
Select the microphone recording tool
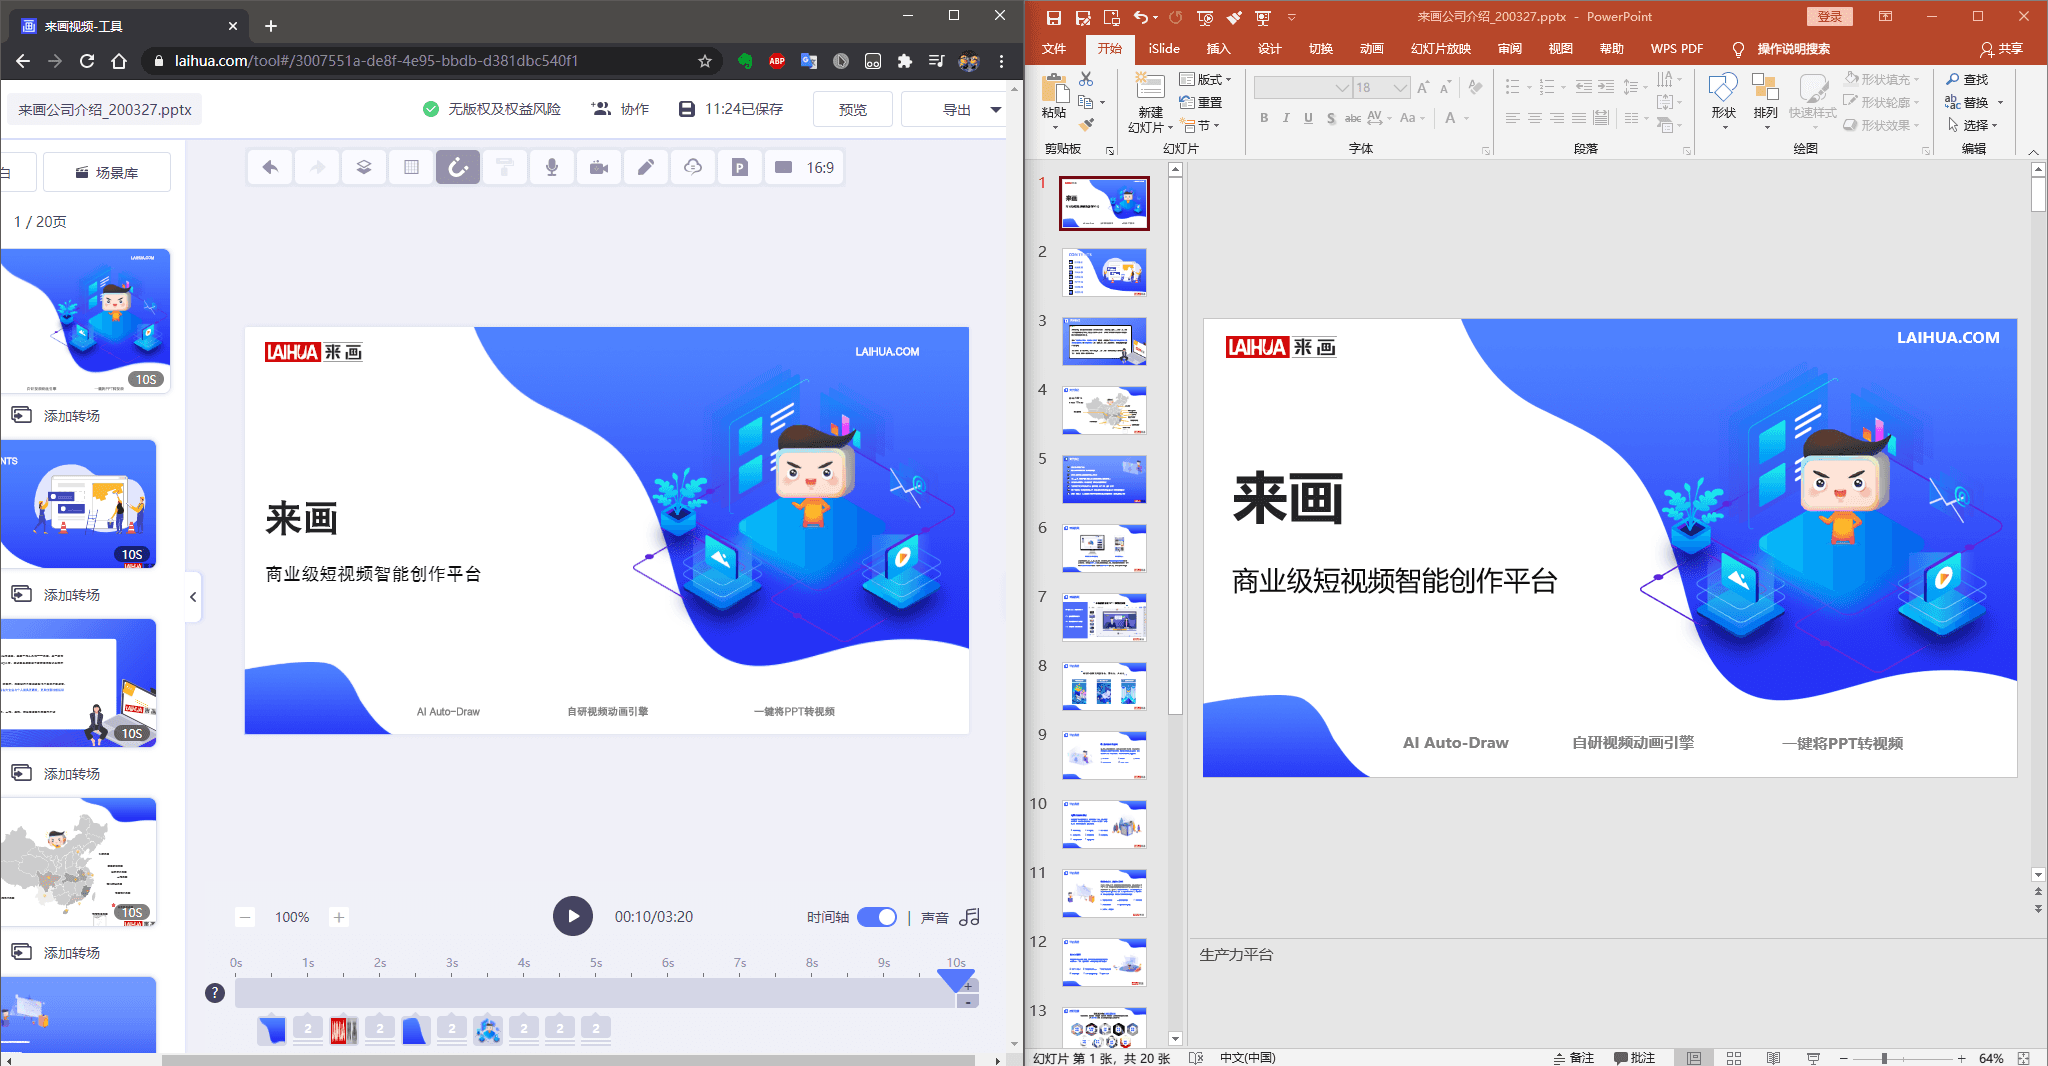click(x=551, y=167)
